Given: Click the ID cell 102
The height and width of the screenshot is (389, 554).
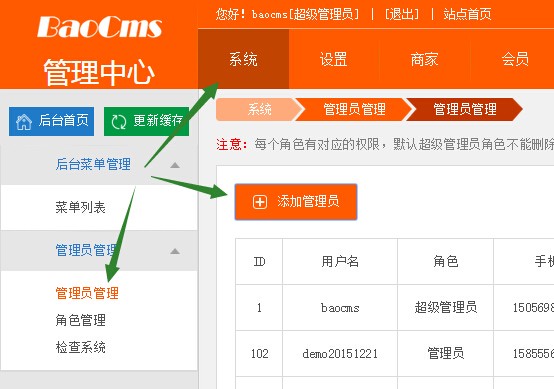Looking at the screenshot, I should (259, 354).
